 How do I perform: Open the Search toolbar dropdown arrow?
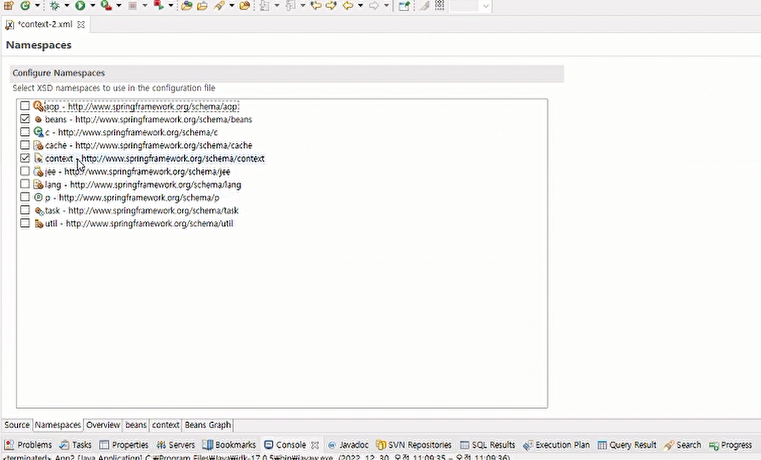[x=232, y=6]
